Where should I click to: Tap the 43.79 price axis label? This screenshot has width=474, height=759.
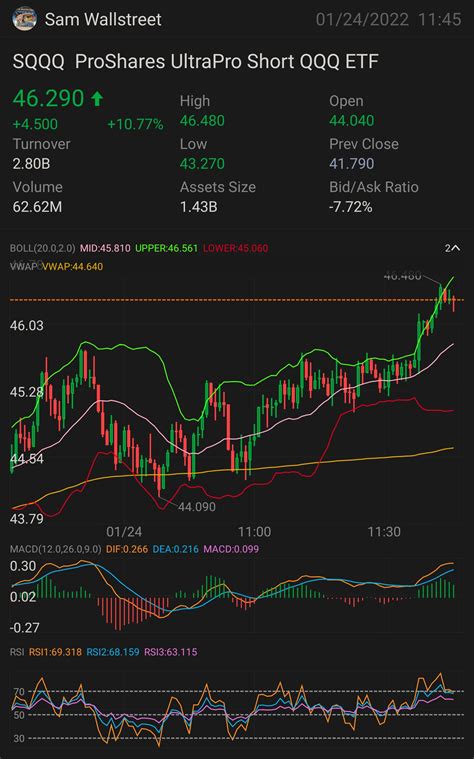click(x=27, y=519)
